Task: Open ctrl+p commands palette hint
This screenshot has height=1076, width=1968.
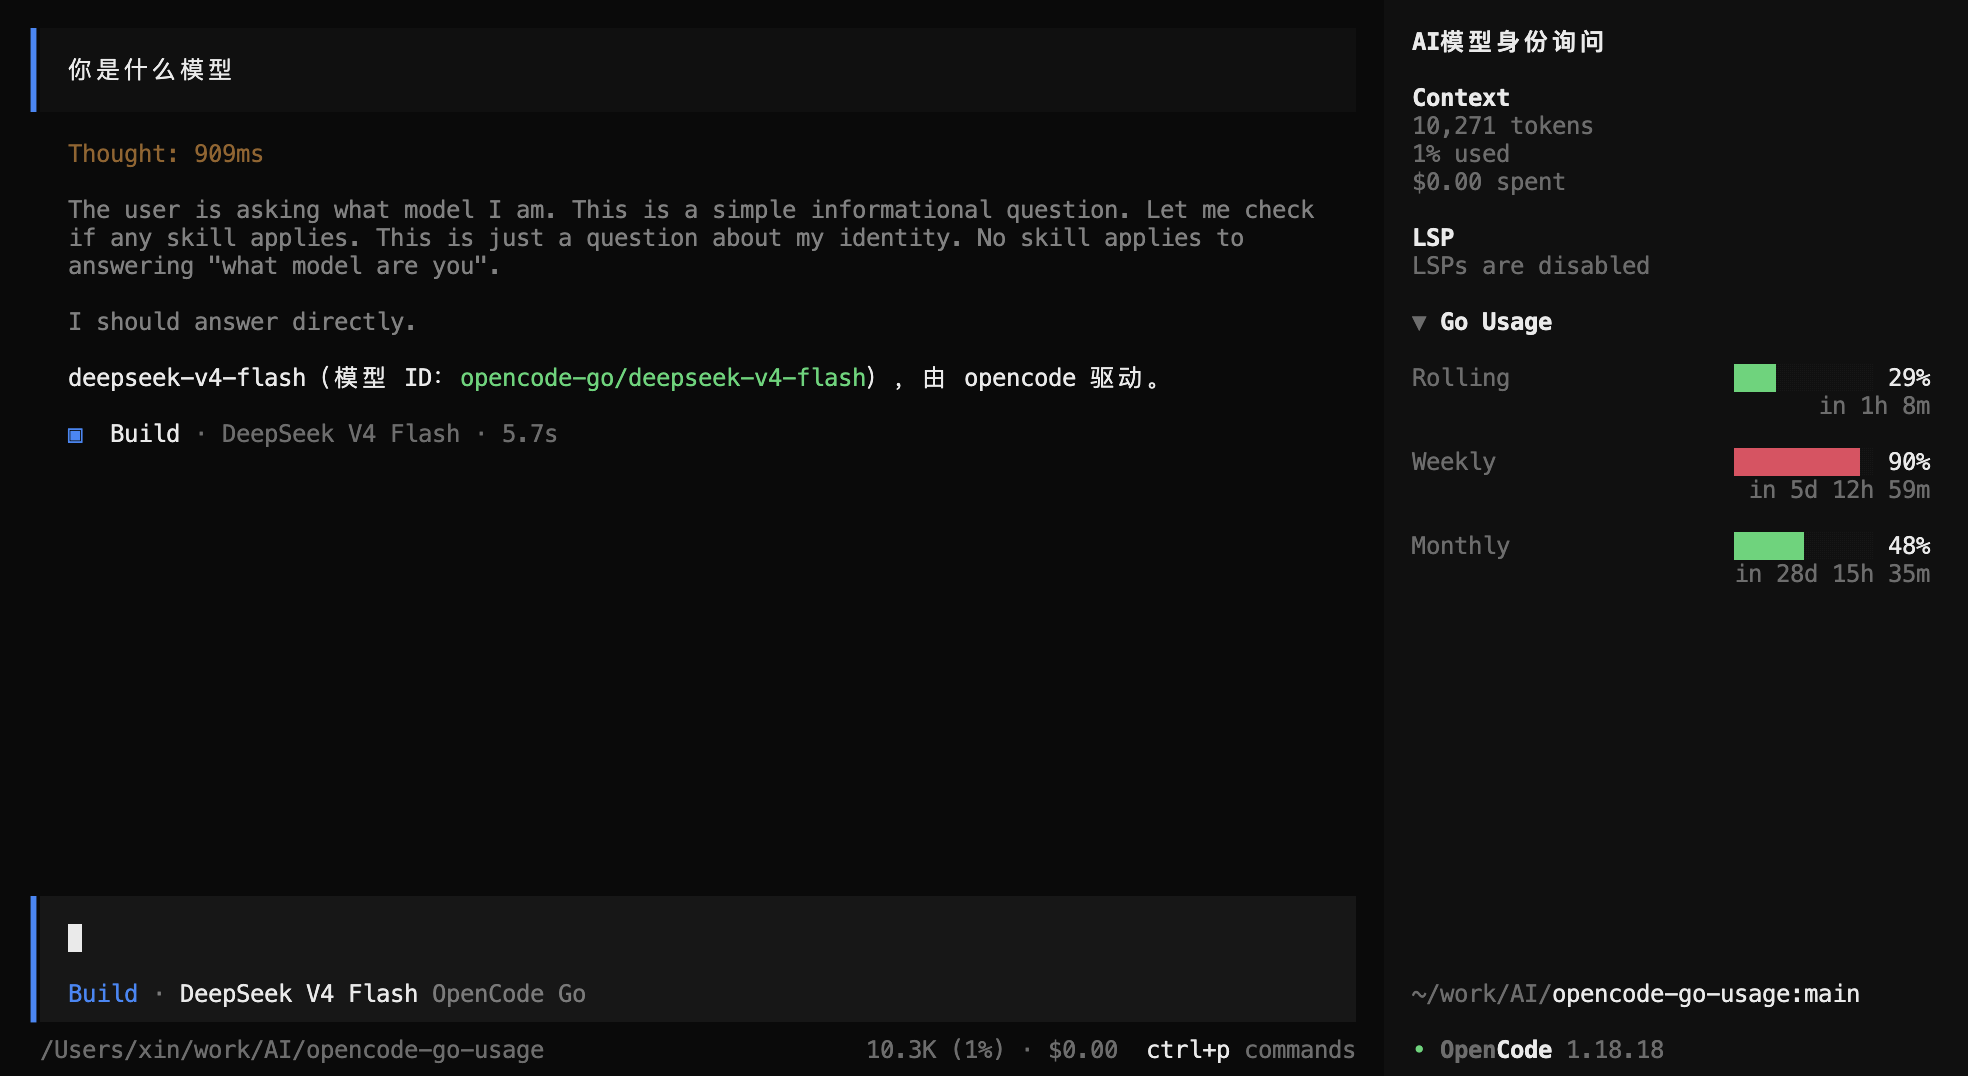Action: (x=1250, y=1050)
